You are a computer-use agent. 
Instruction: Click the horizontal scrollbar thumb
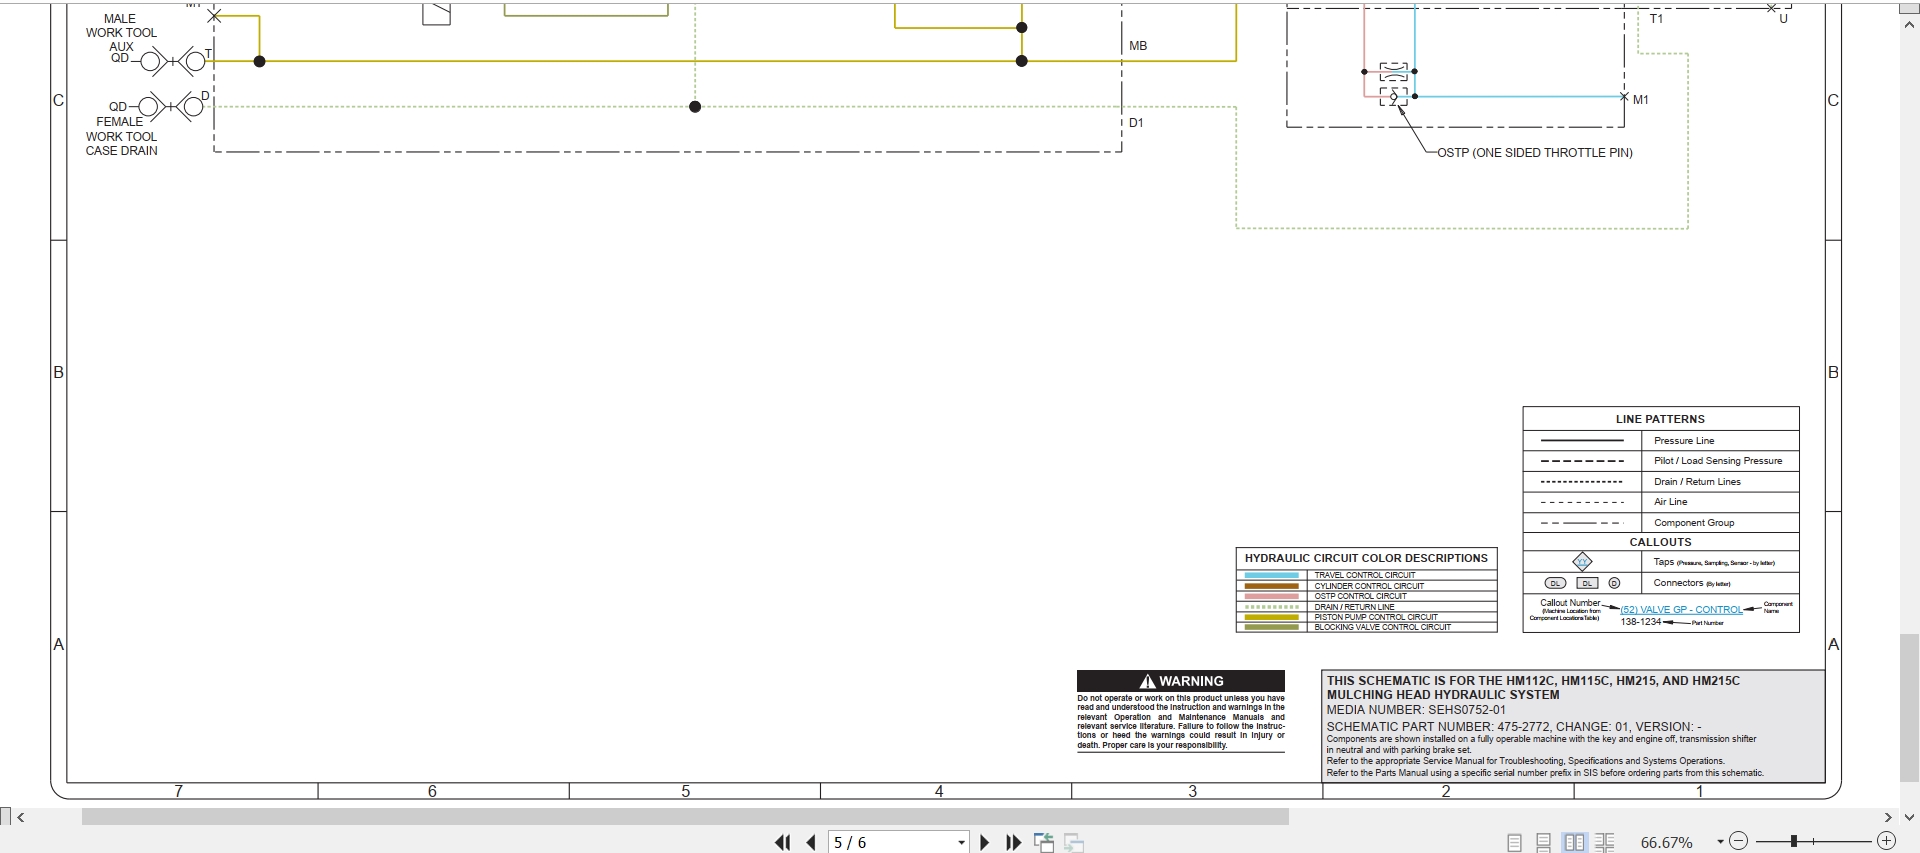pyautogui.click(x=685, y=817)
